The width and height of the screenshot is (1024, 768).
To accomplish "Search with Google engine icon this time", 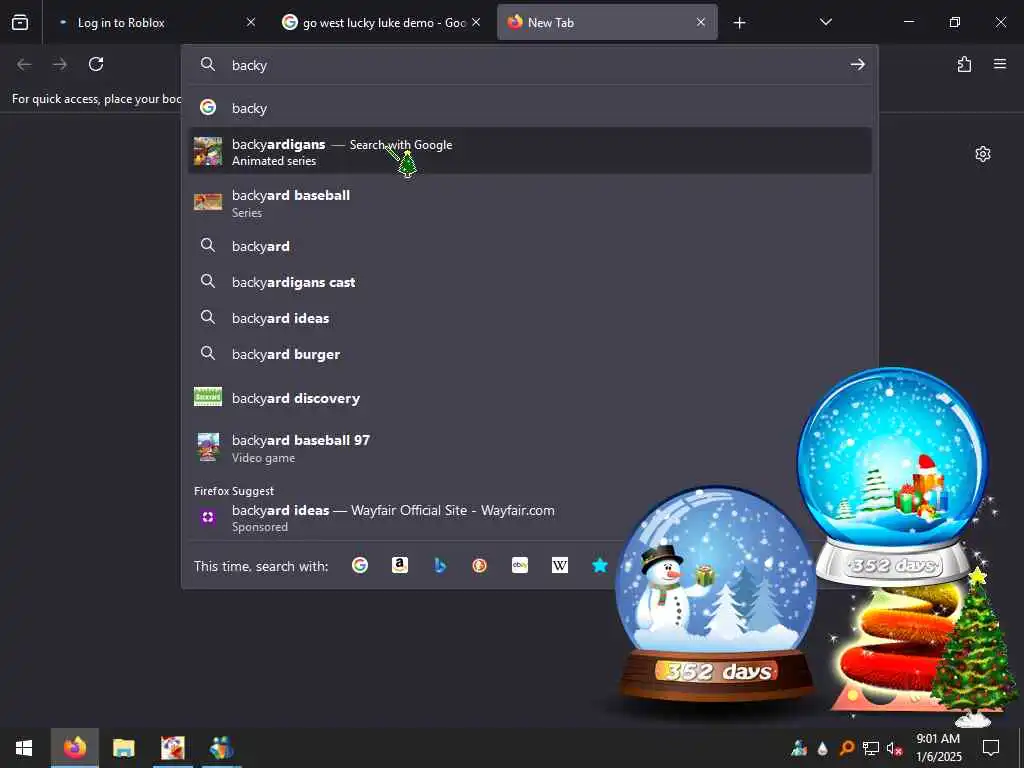I will [360, 566].
